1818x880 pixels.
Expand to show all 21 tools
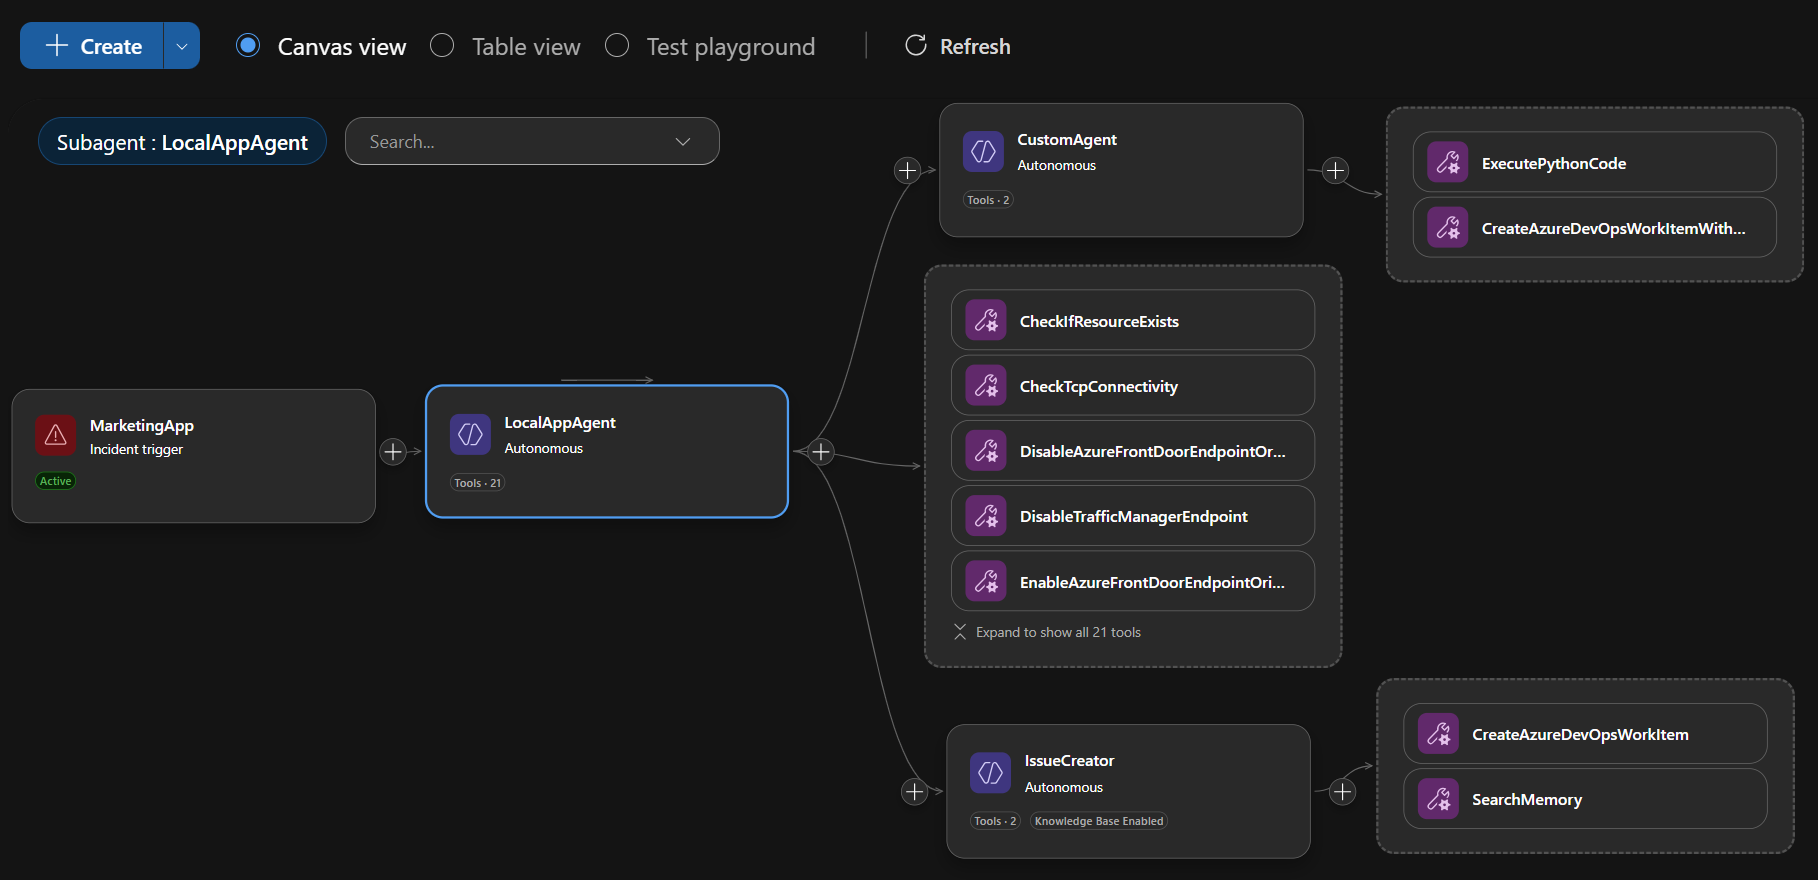tap(1057, 632)
